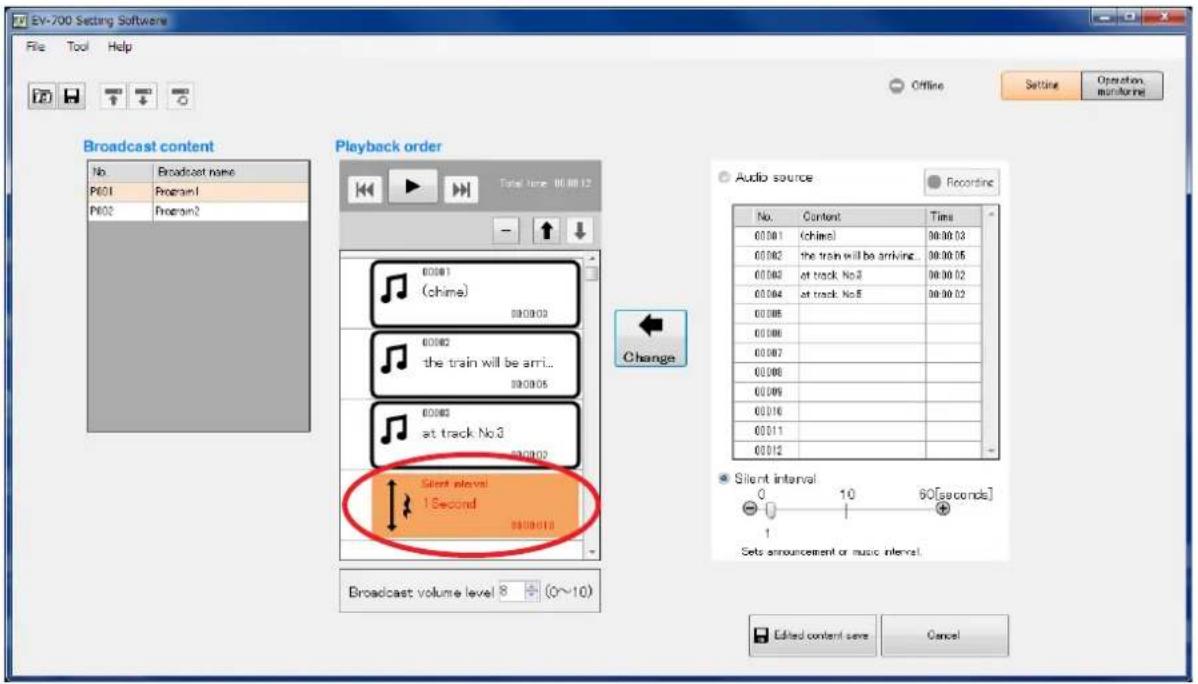This screenshot has width=1198, height=684.
Task: Click the EV-700 title bar app icon
Action: click(x=21, y=21)
